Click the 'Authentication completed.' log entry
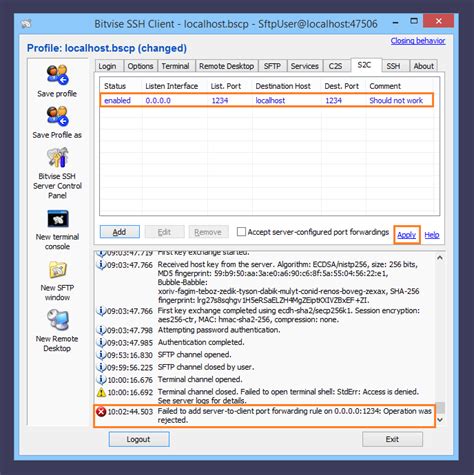474x475 pixels. [201, 342]
